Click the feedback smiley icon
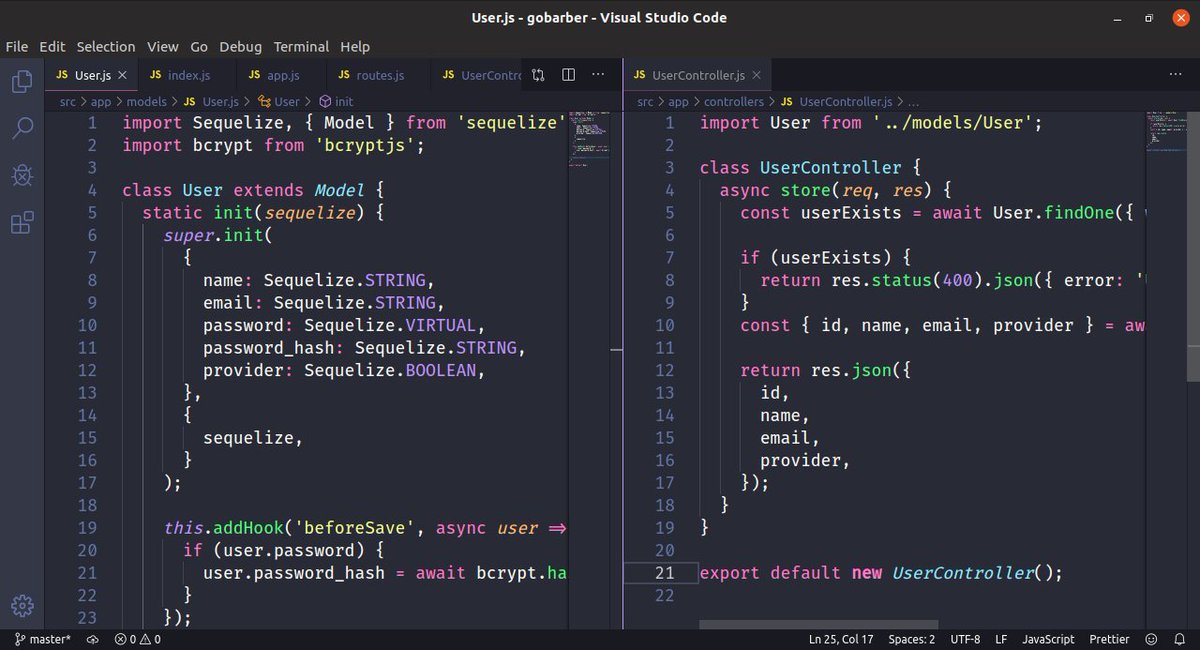The image size is (1200, 650). [1152, 639]
